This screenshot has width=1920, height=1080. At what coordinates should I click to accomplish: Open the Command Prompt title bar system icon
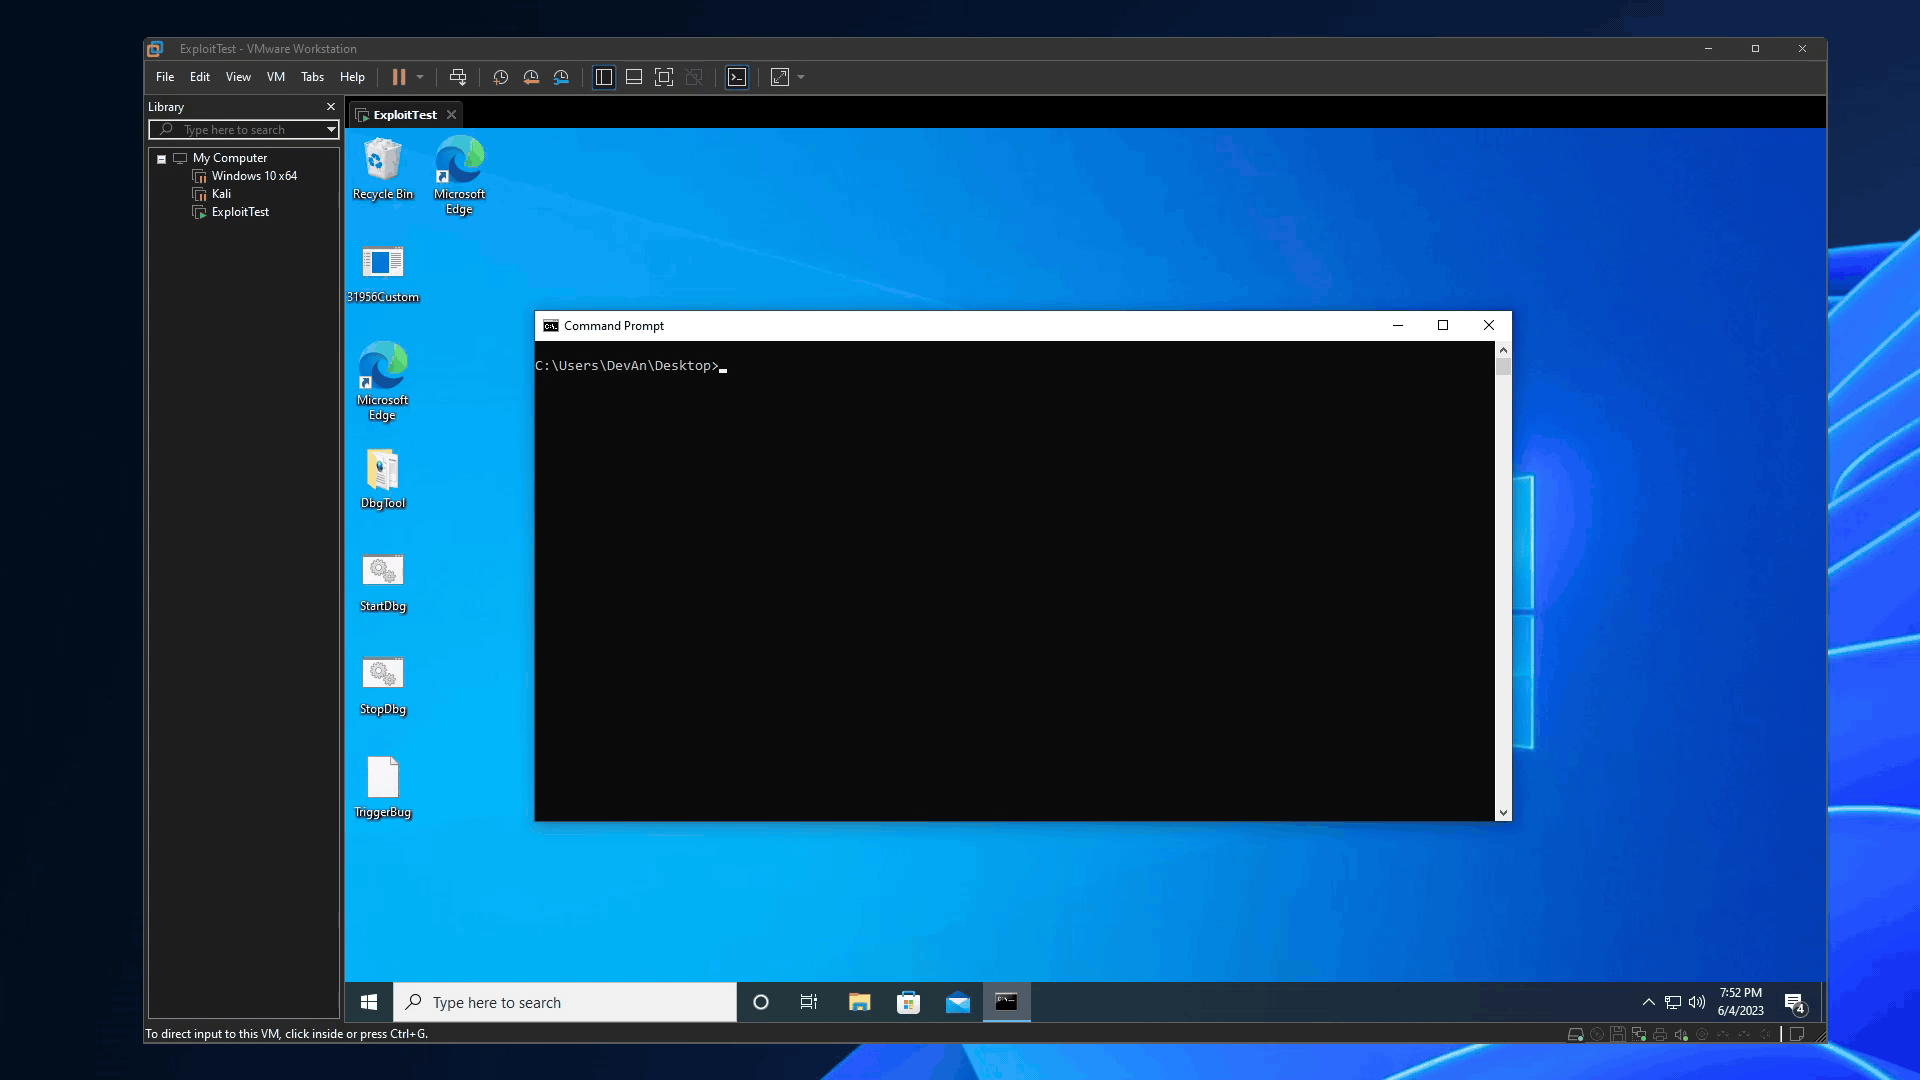[x=551, y=326]
